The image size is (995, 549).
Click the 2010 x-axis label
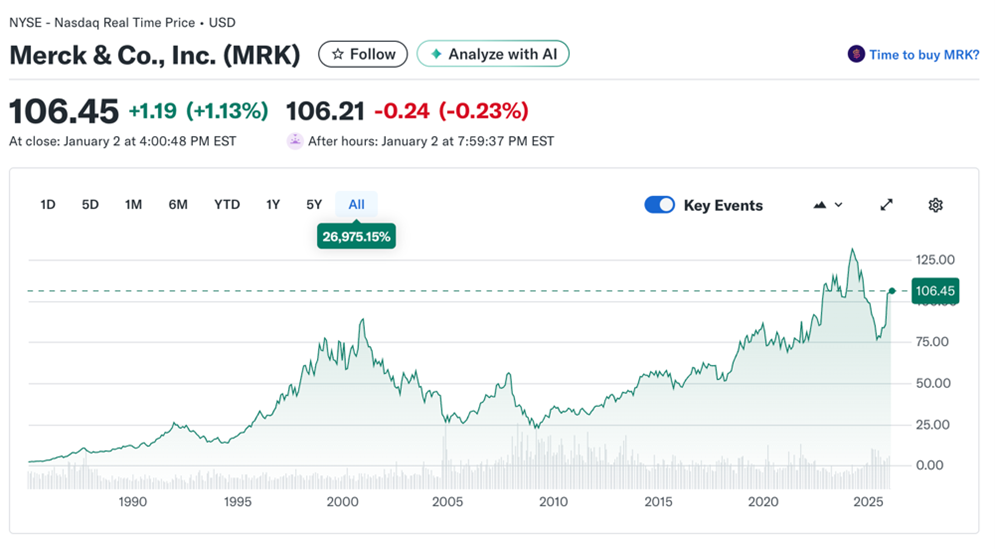tap(553, 502)
